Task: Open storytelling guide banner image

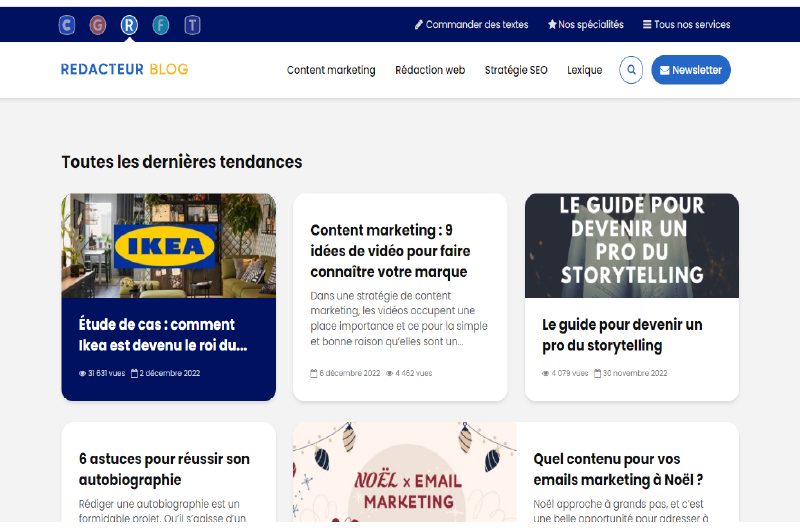Action: (x=632, y=245)
